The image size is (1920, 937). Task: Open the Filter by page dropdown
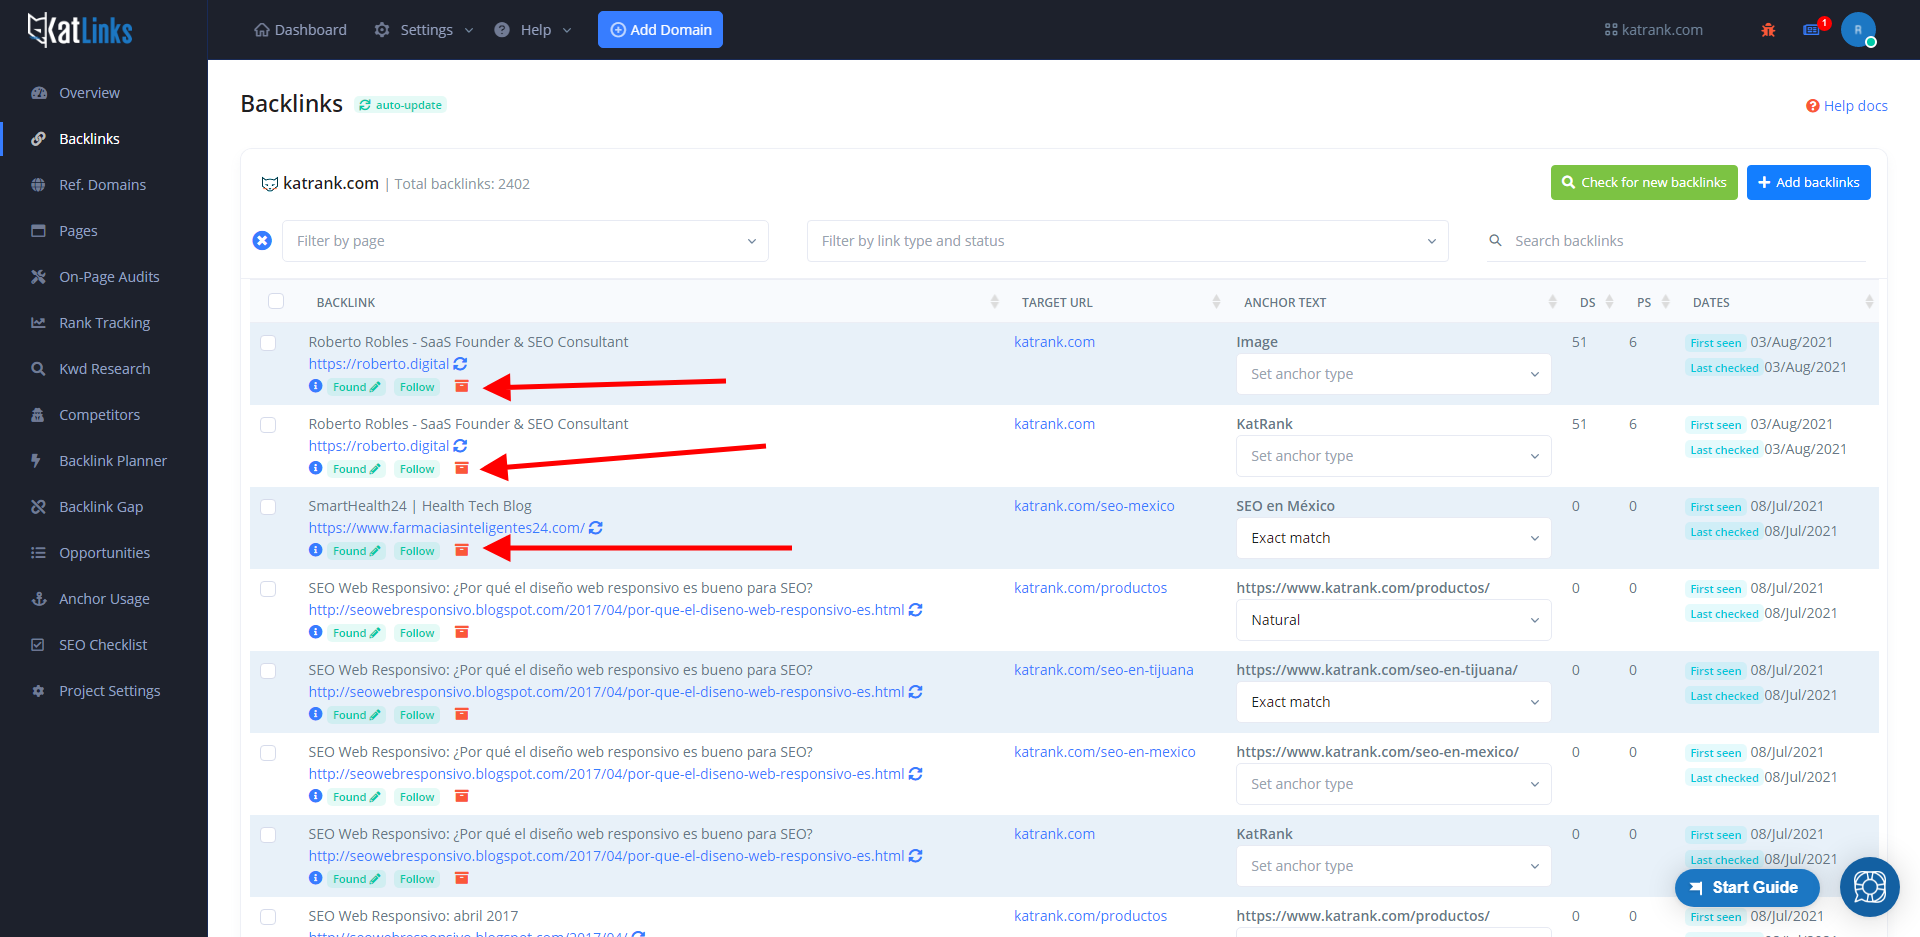tap(525, 241)
